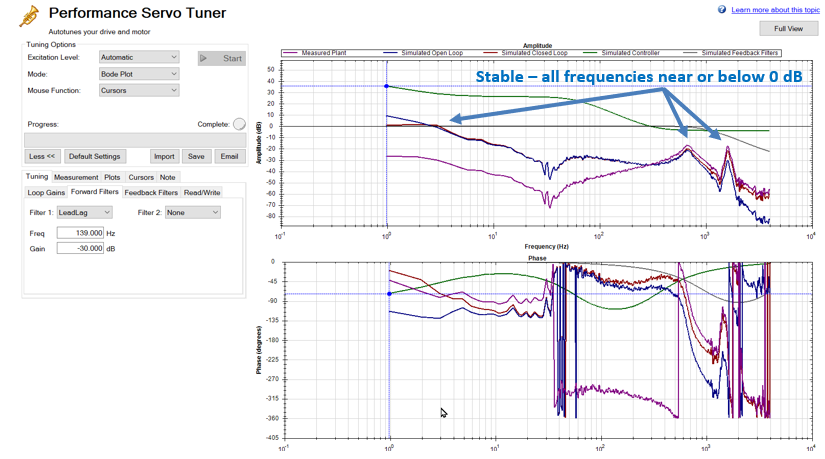Open Learn more about this topic link
The height and width of the screenshot is (459, 825).
click(775, 9)
